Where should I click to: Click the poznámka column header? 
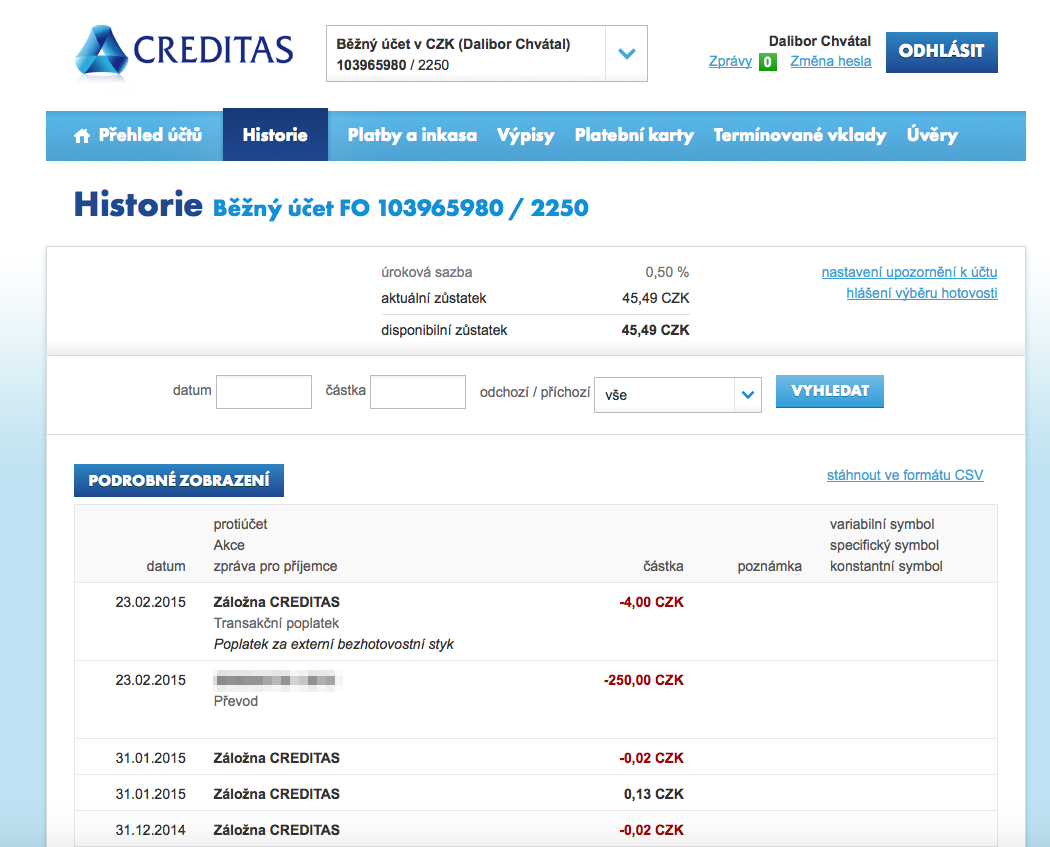pos(769,566)
